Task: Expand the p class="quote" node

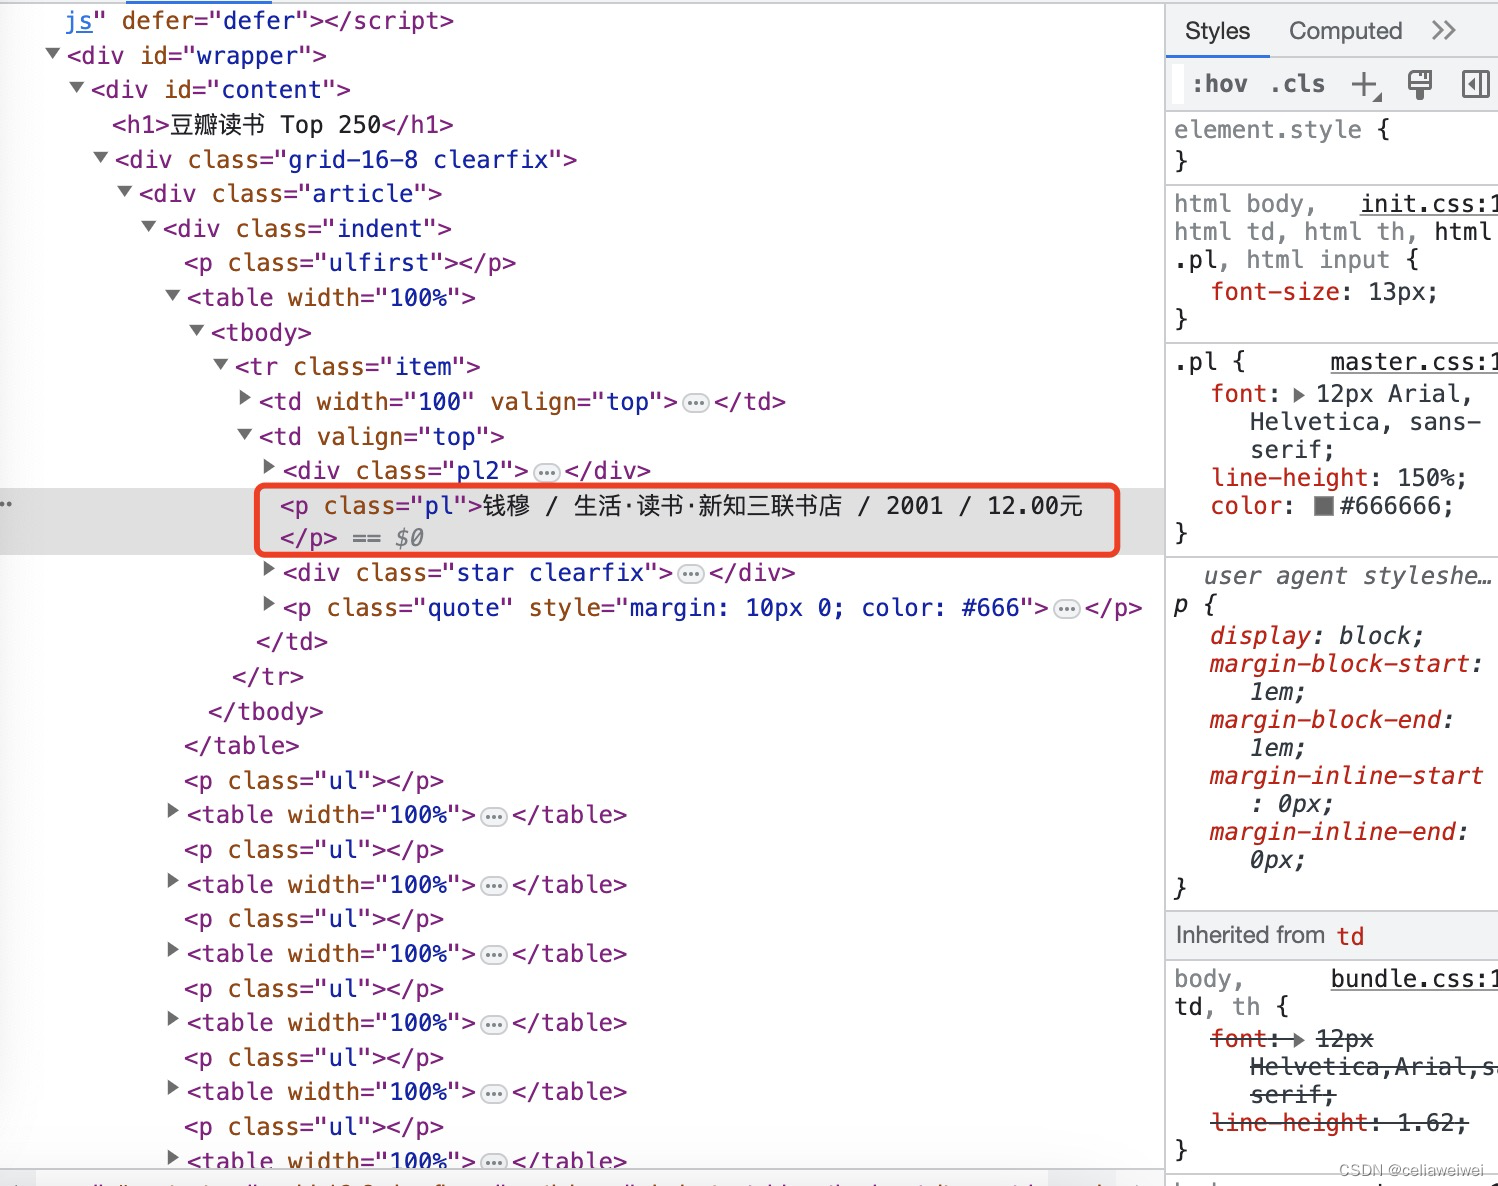Action: [269, 604]
